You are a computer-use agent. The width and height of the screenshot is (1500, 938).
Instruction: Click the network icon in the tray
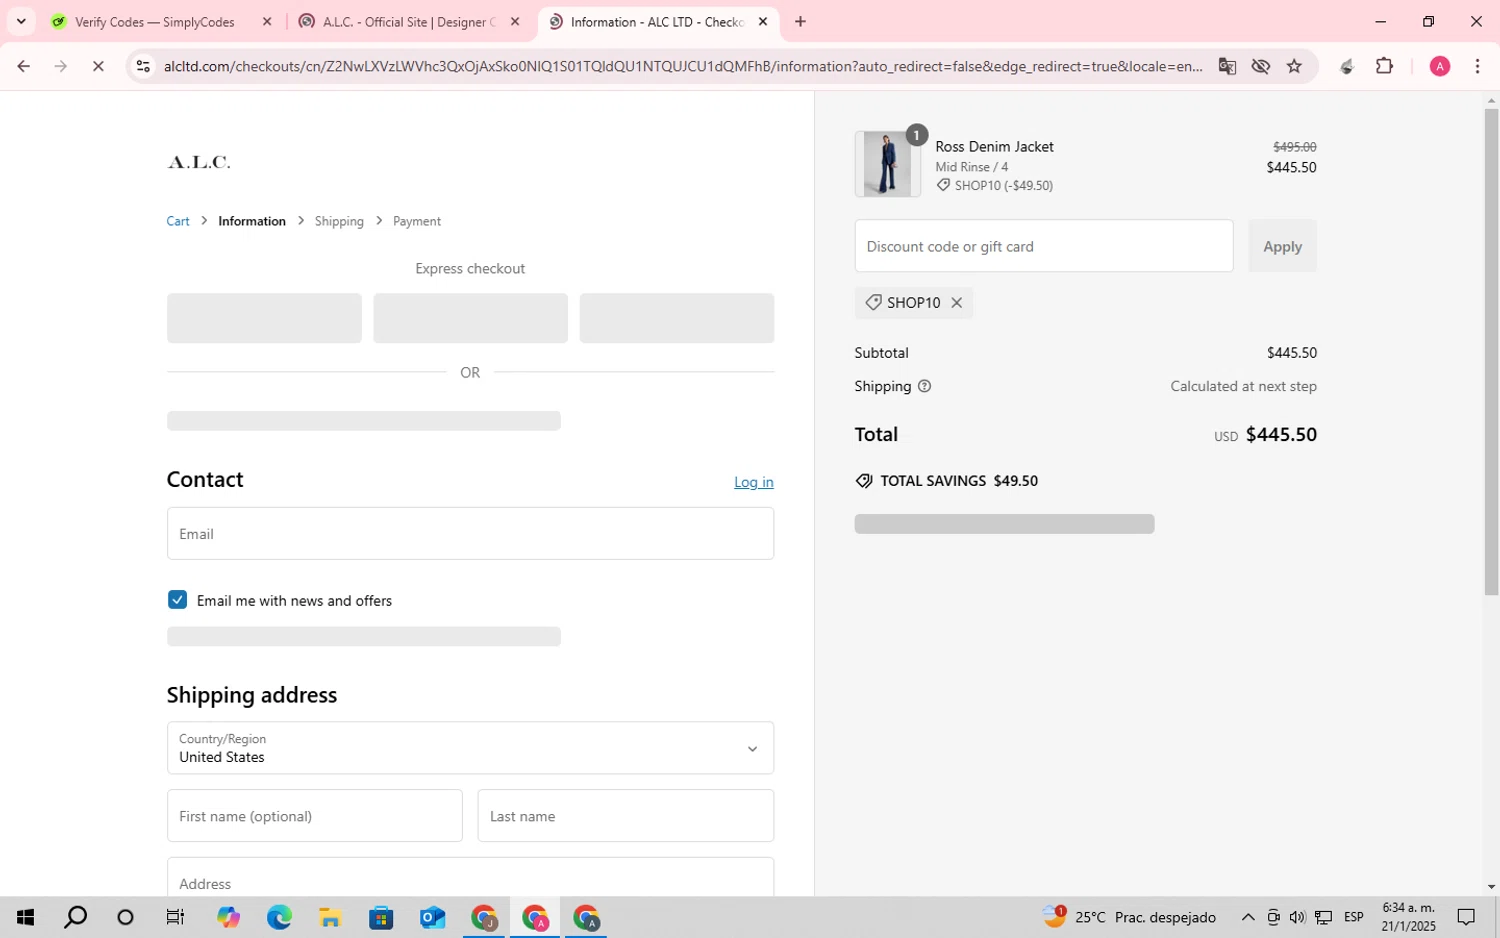tap(1323, 917)
